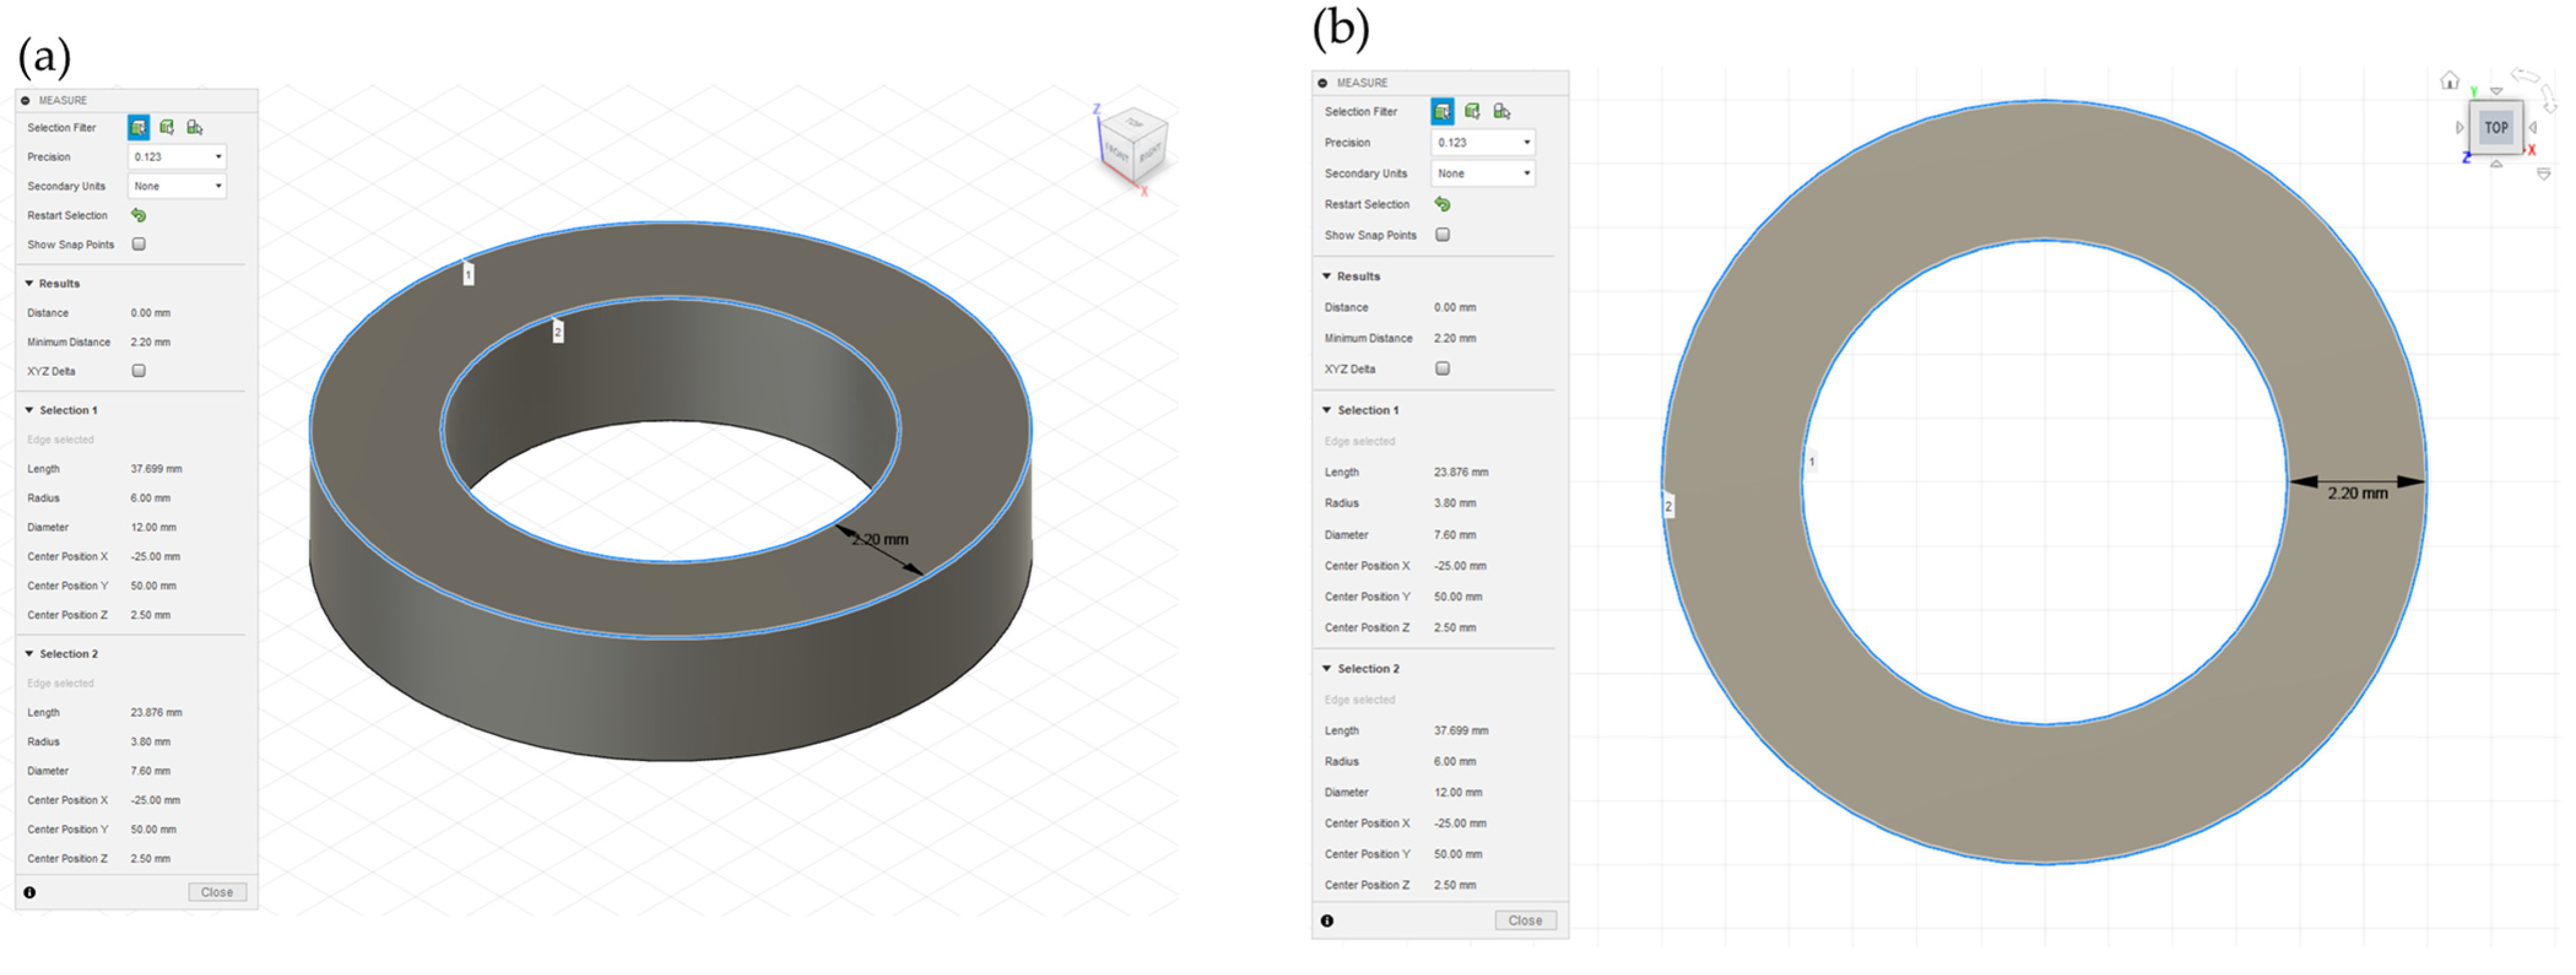
Task: Tick the XYZ Delta checkbox in panel (b)
Action: pos(1442,369)
